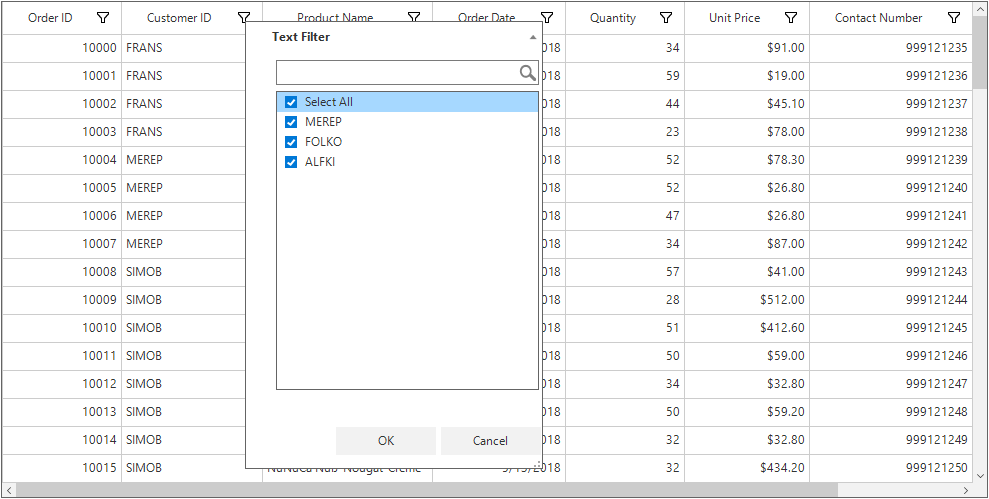
Task: Uncheck the ALFKI checkbox
Action: [291, 162]
